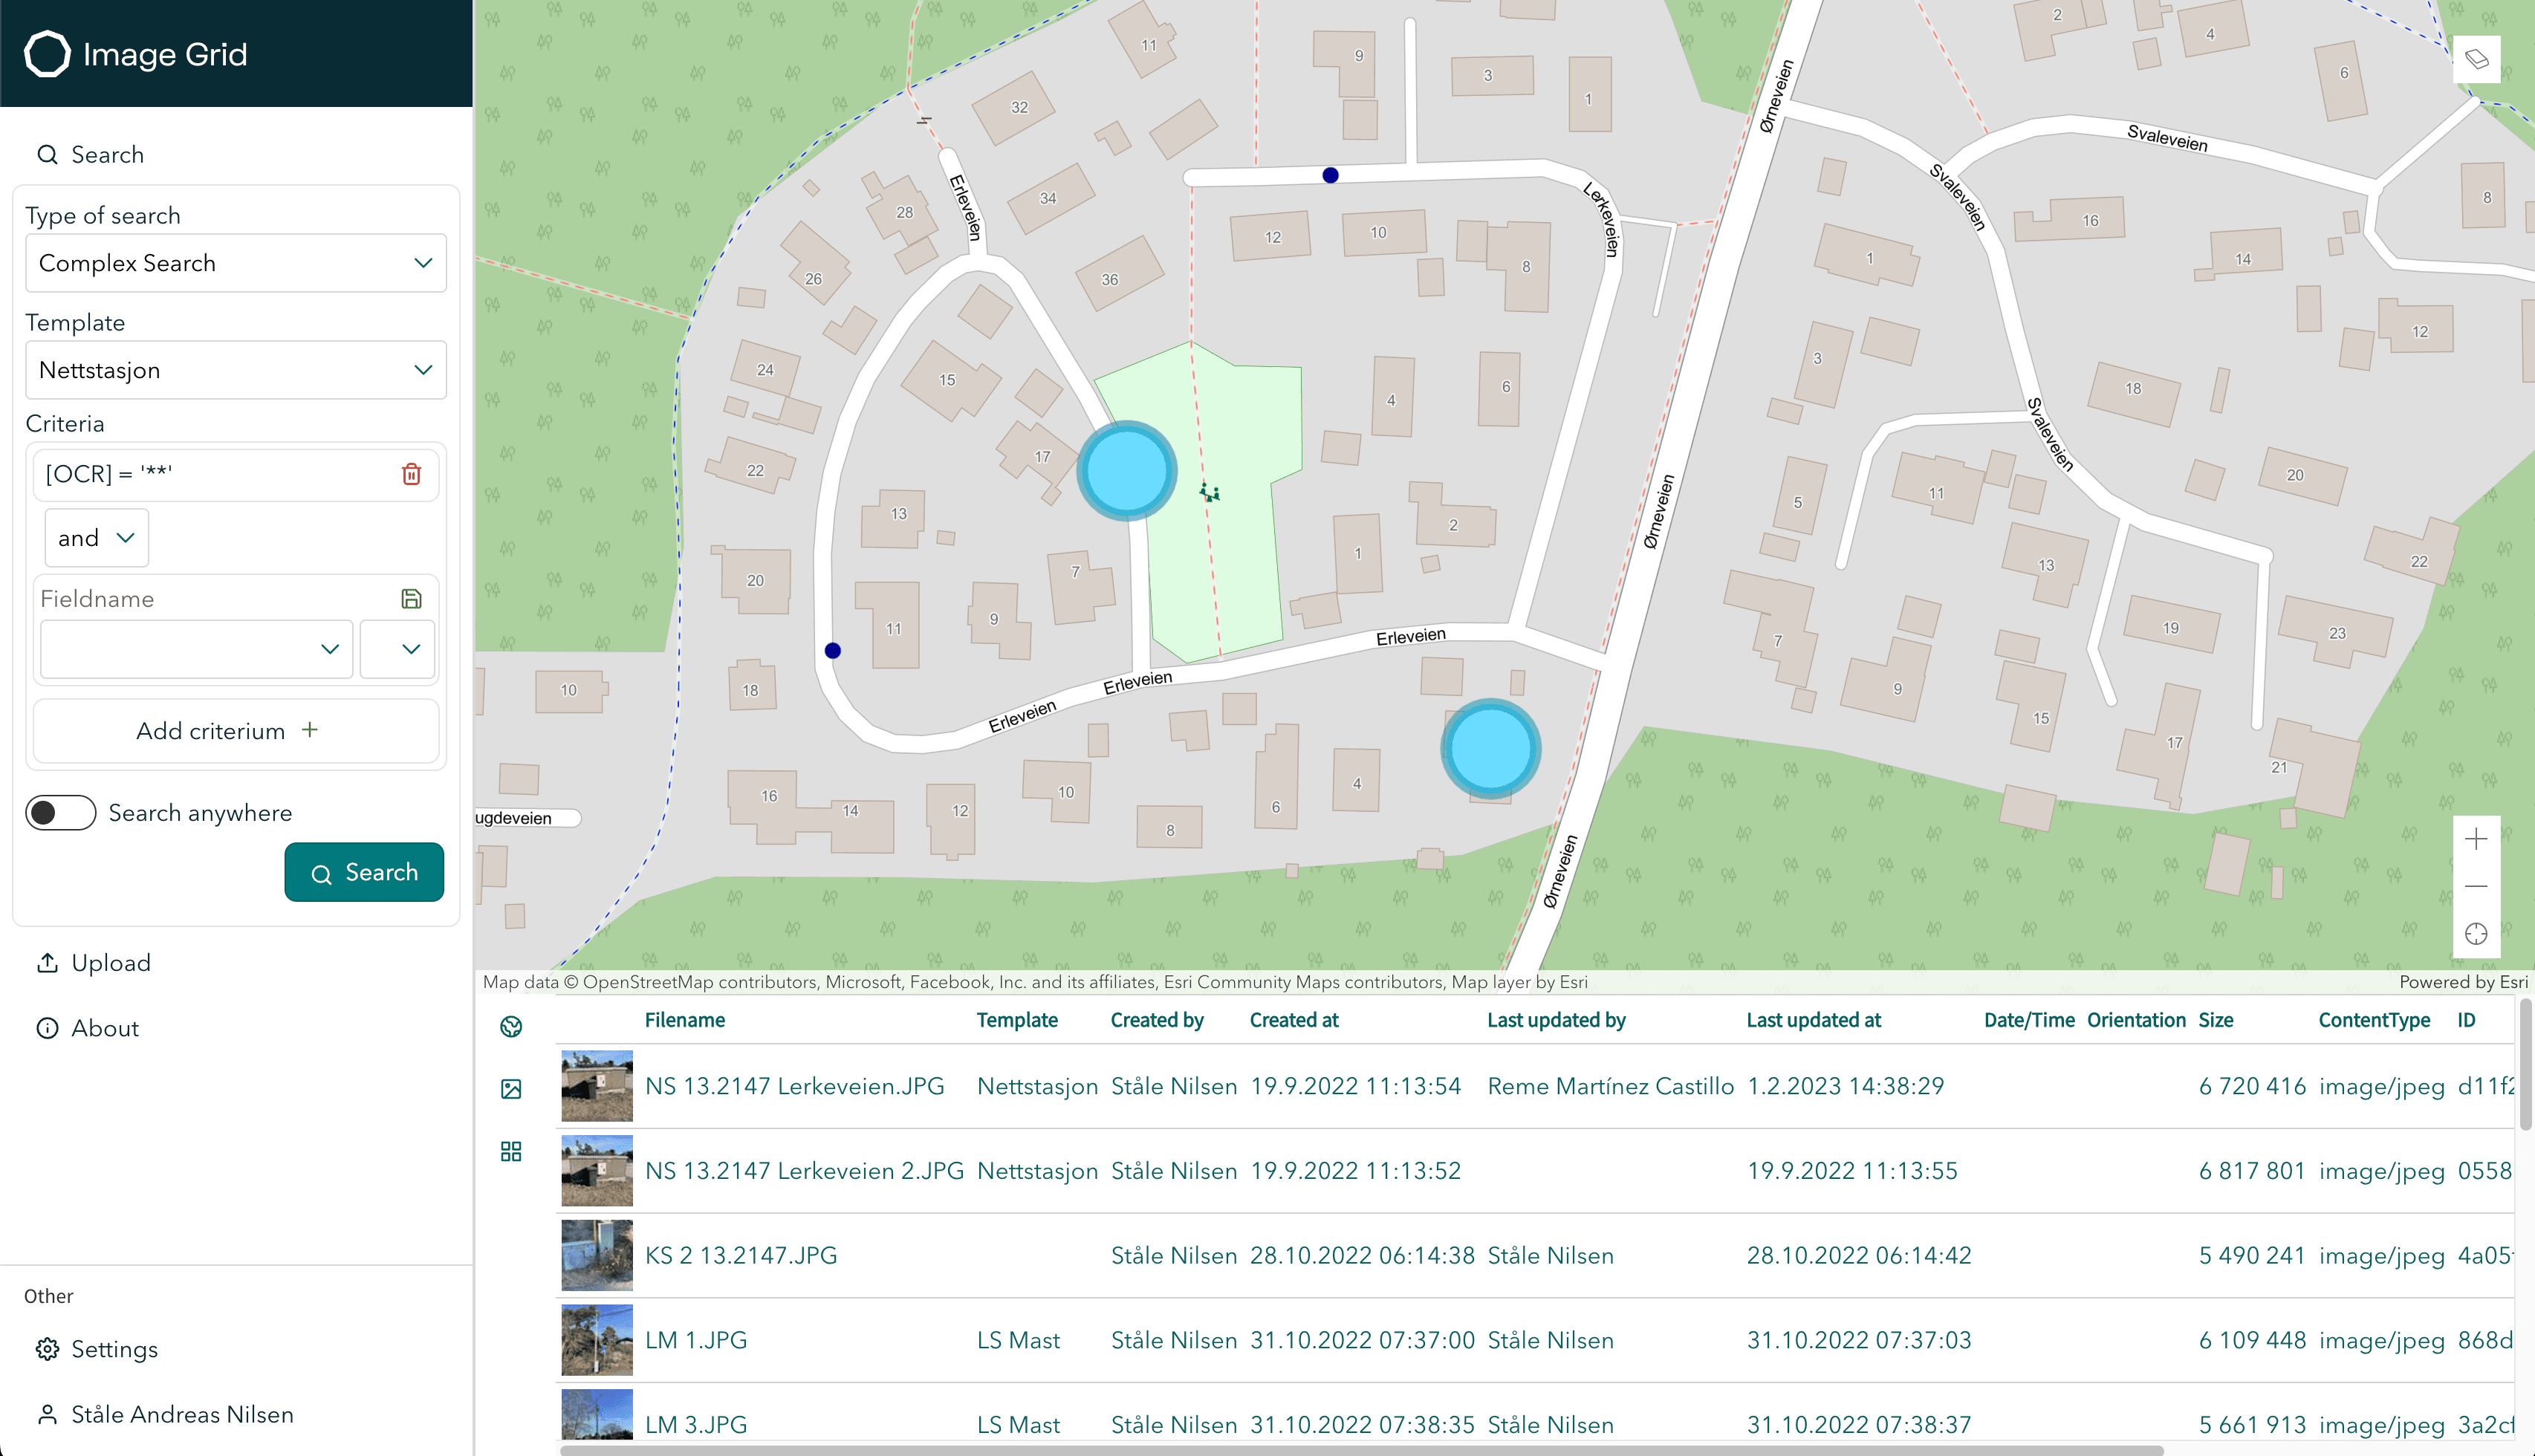Image resolution: width=2535 pixels, height=1456 pixels.
Task: Click the dark blue point near house 11
Action: click(x=832, y=650)
